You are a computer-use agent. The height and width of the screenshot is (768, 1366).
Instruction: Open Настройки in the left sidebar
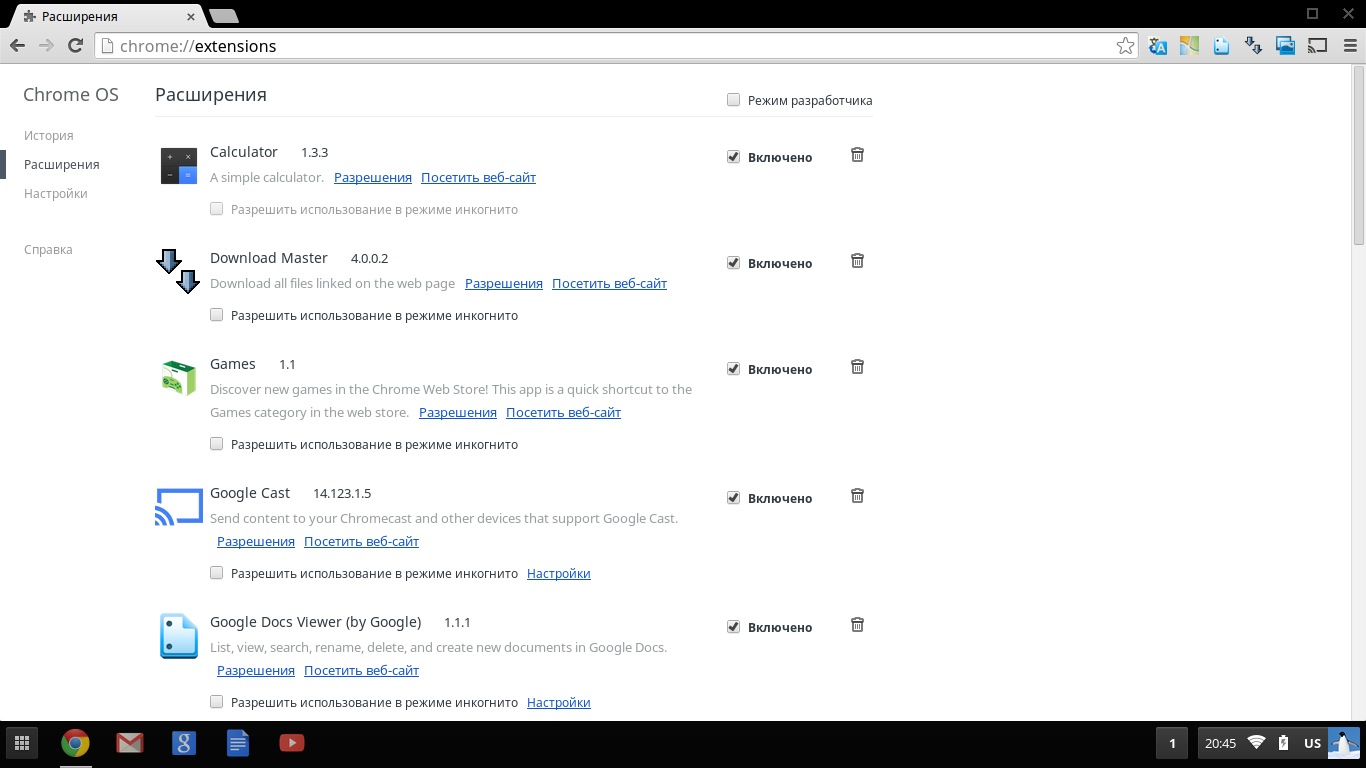[x=56, y=194]
